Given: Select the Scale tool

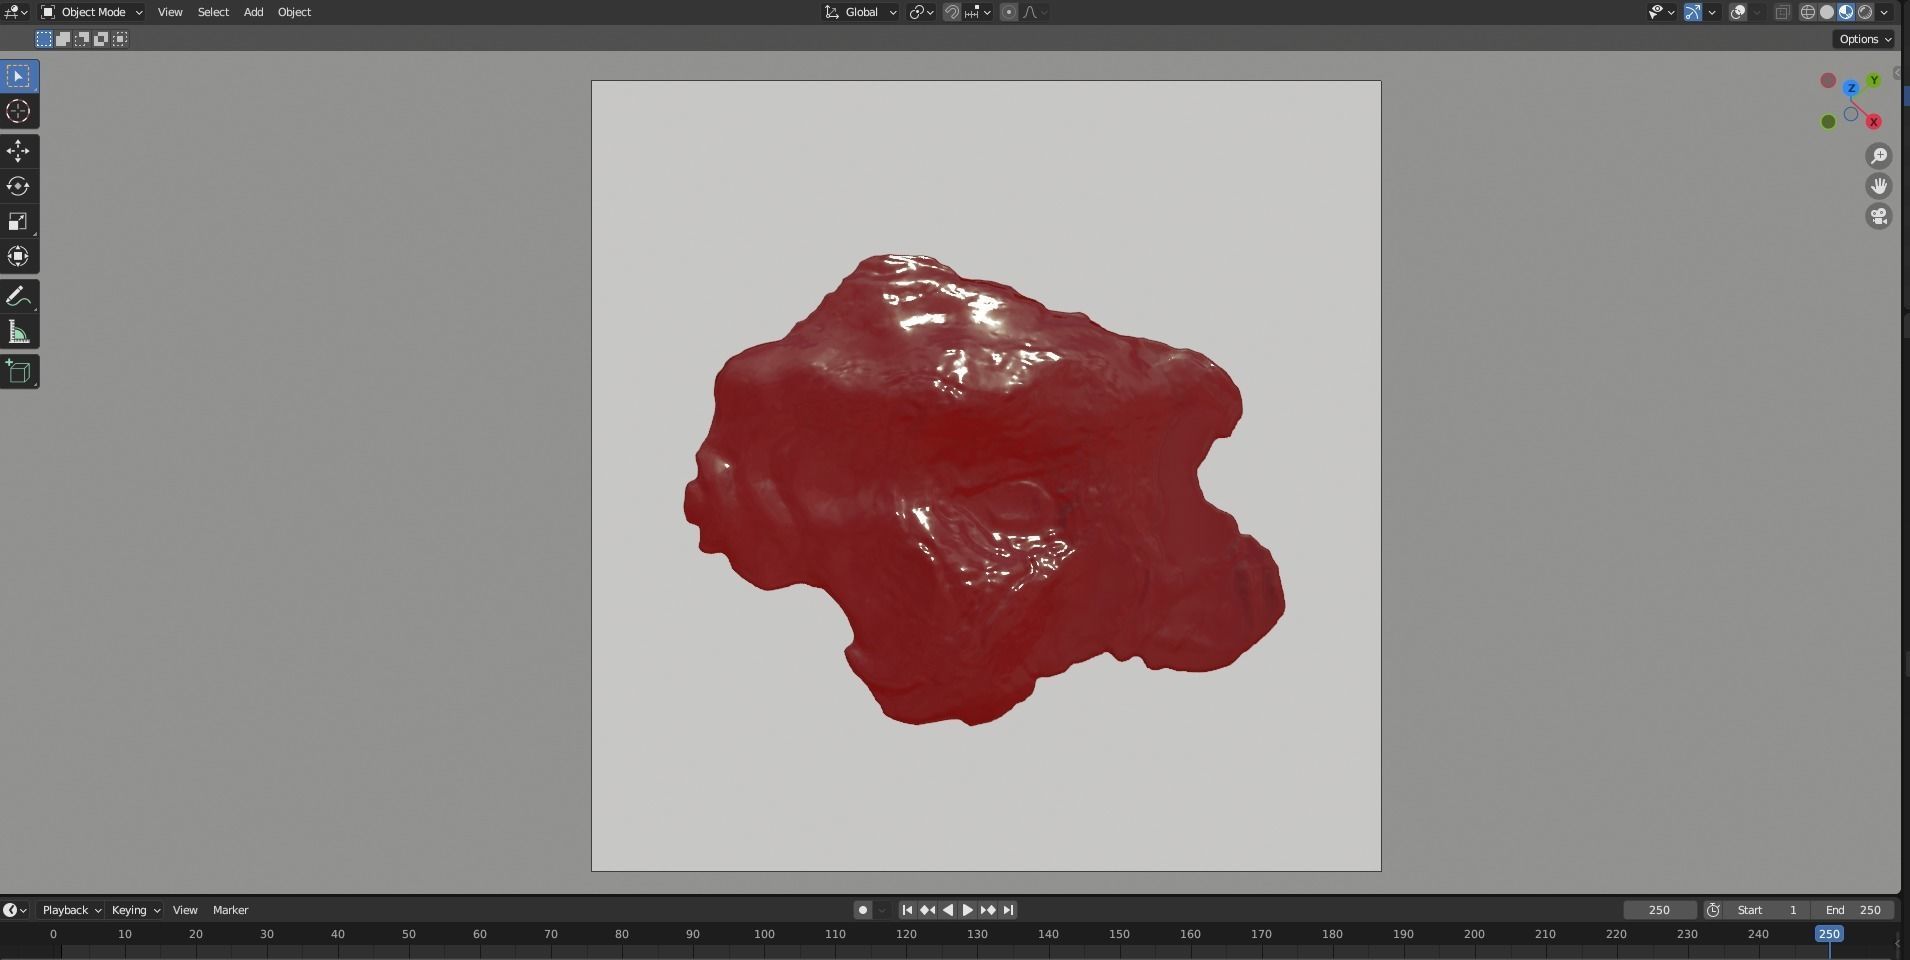Looking at the screenshot, I should pos(19,221).
